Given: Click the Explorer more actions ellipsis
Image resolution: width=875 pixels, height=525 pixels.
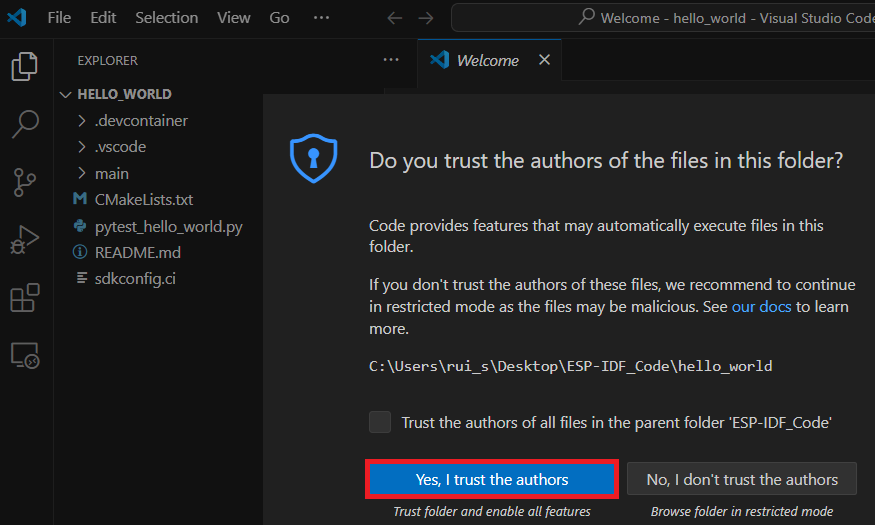Looking at the screenshot, I should 391,60.
